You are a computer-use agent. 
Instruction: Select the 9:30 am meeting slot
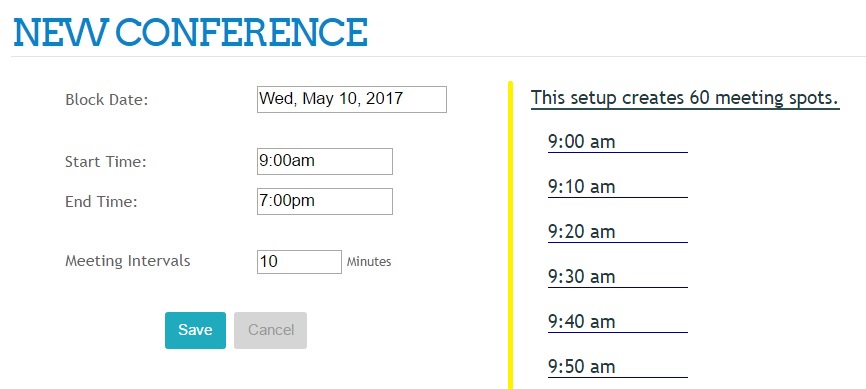point(617,277)
